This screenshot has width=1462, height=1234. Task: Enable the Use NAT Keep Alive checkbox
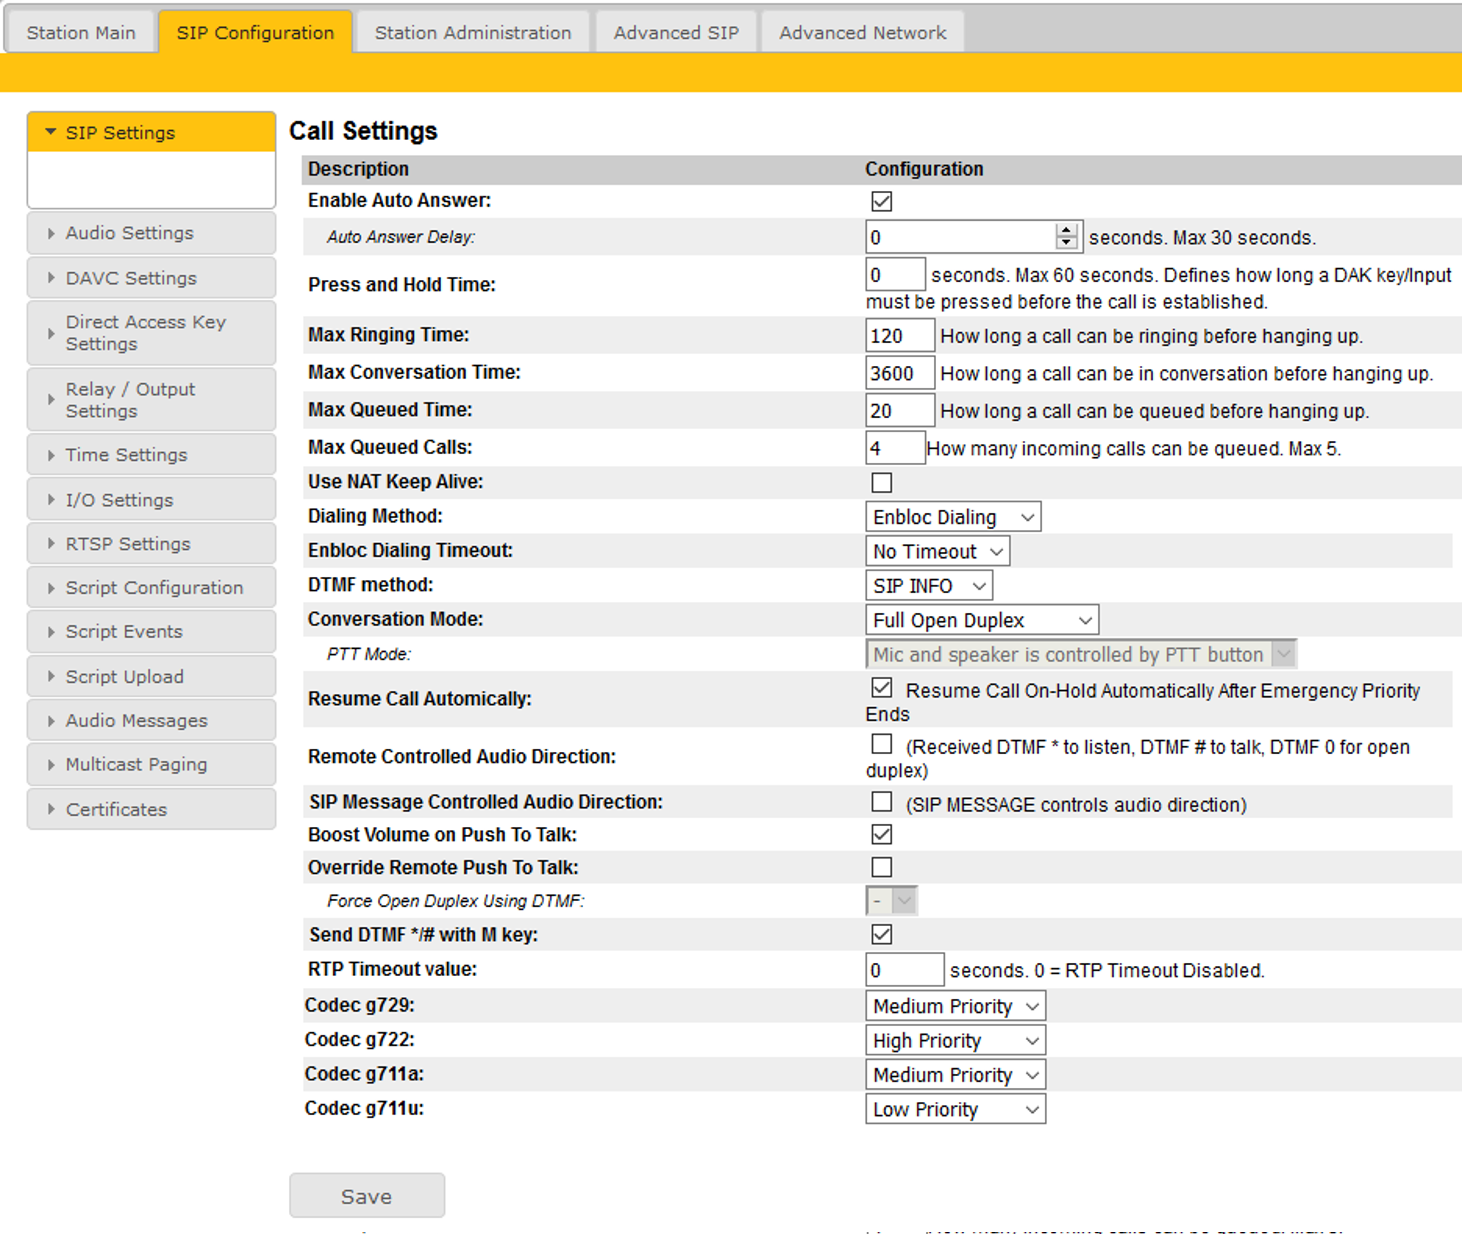pyautogui.click(x=881, y=483)
